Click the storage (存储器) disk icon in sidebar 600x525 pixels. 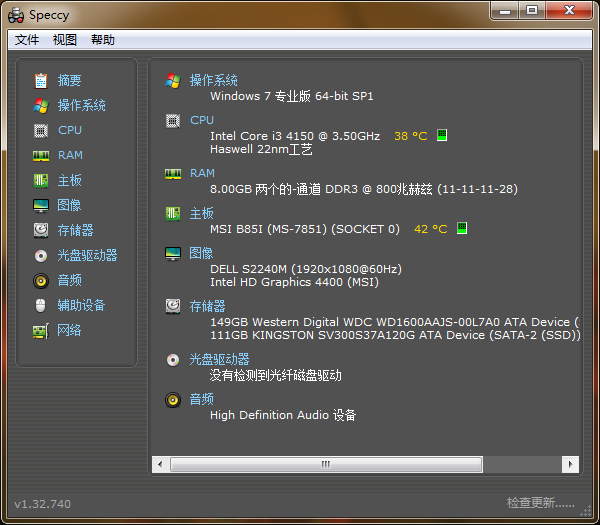pos(41,230)
